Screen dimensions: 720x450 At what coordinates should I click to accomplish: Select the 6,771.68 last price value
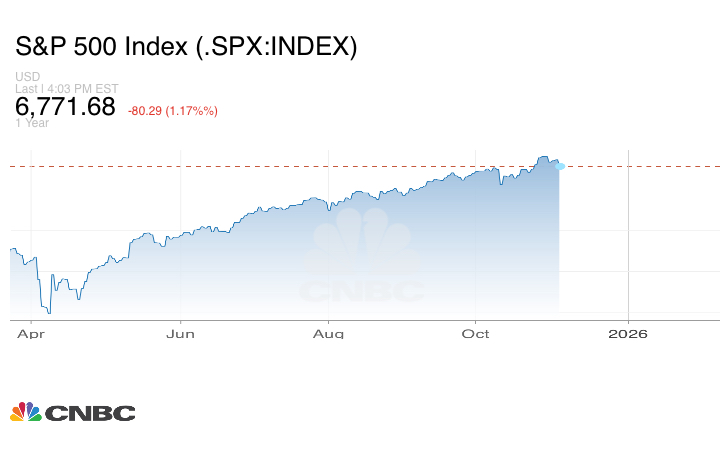(66, 106)
